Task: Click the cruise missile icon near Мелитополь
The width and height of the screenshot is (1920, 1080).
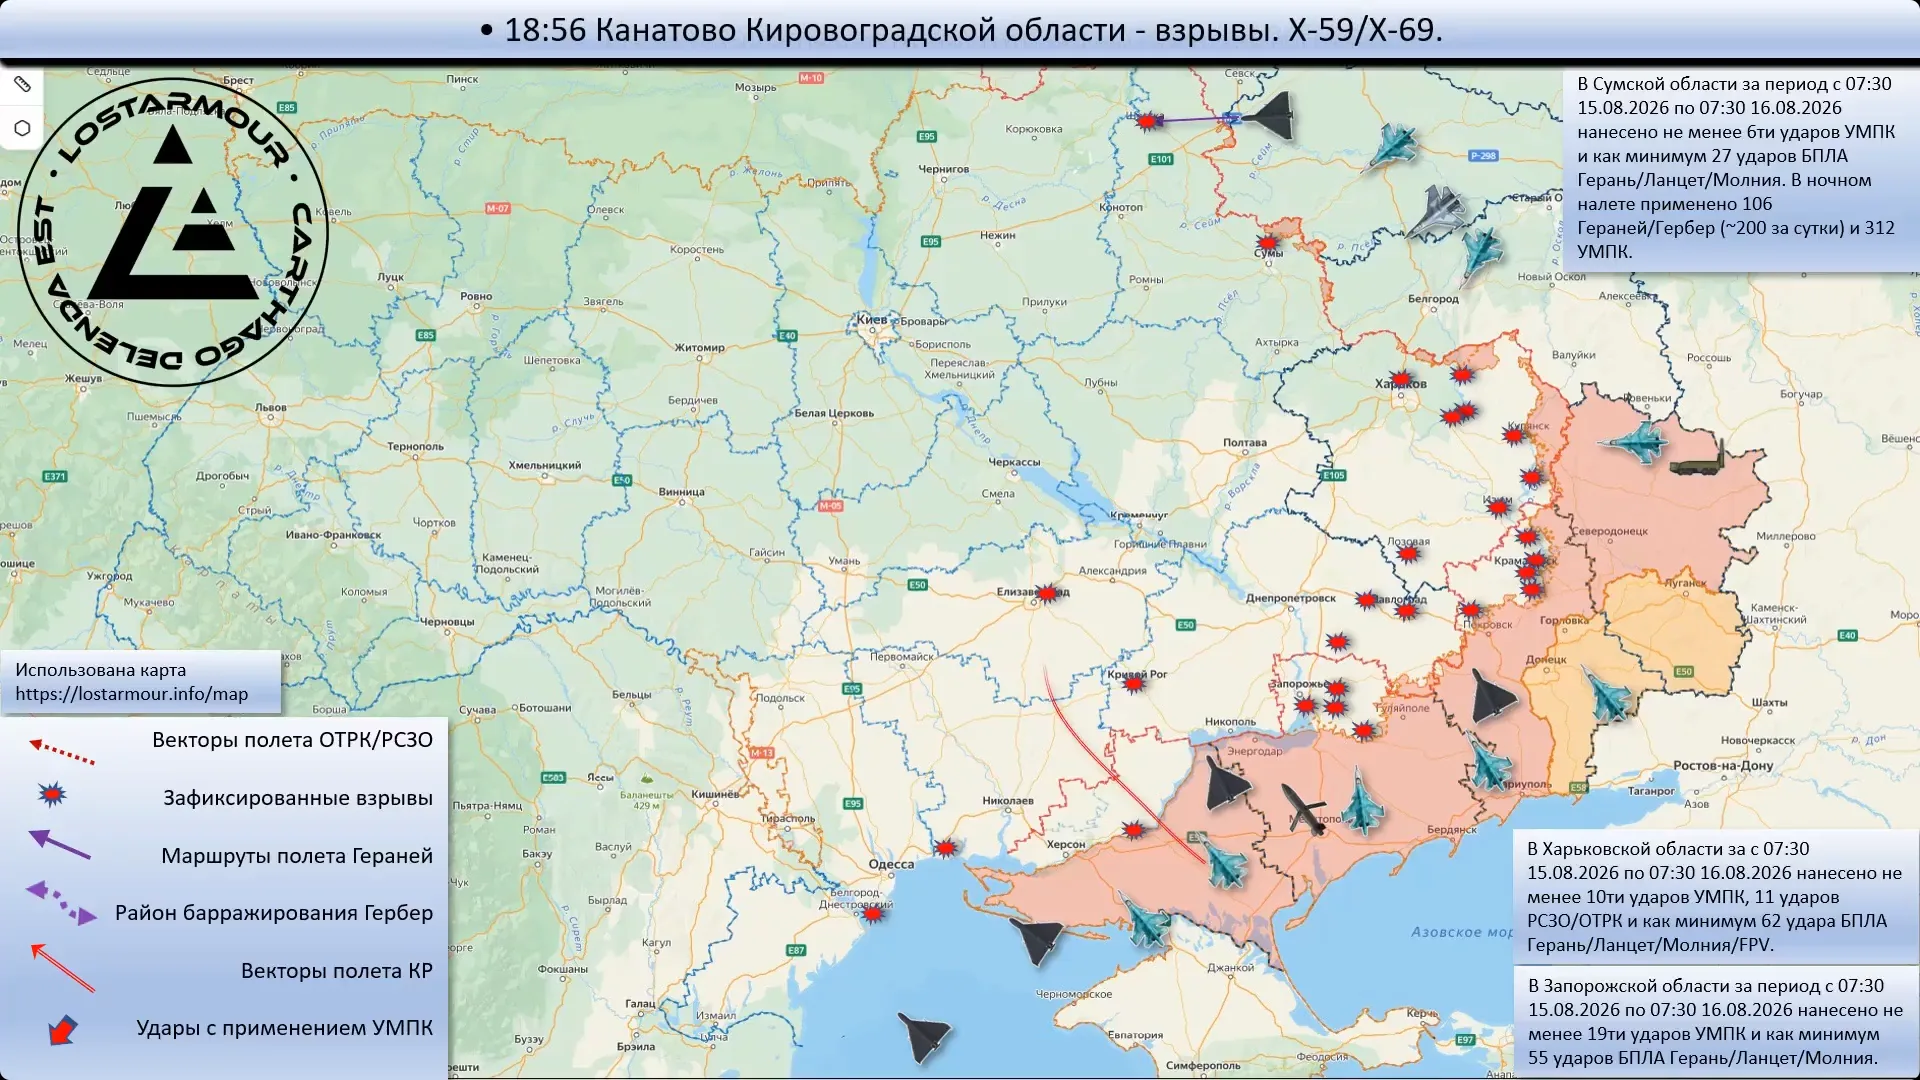Action: click(1304, 808)
